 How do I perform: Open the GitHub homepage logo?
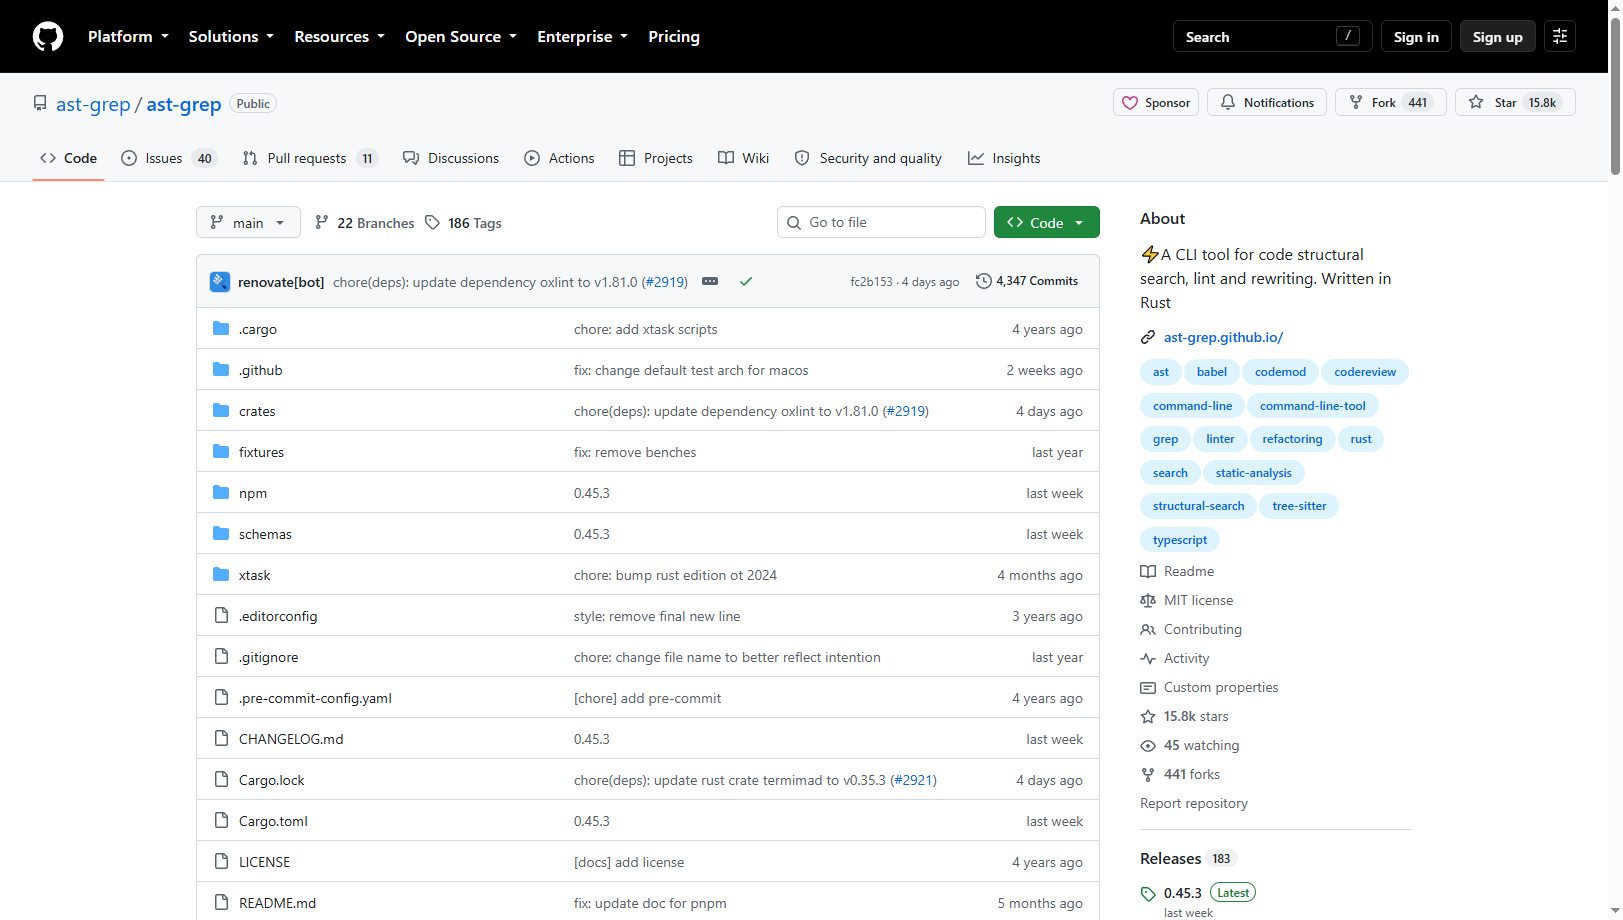tap(48, 37)
